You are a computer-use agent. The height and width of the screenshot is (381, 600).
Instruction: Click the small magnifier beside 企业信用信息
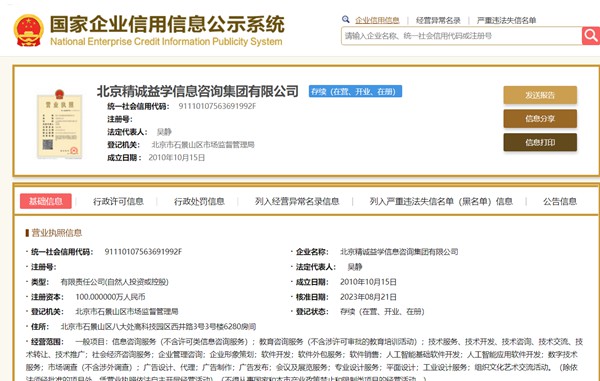(346, 19)
